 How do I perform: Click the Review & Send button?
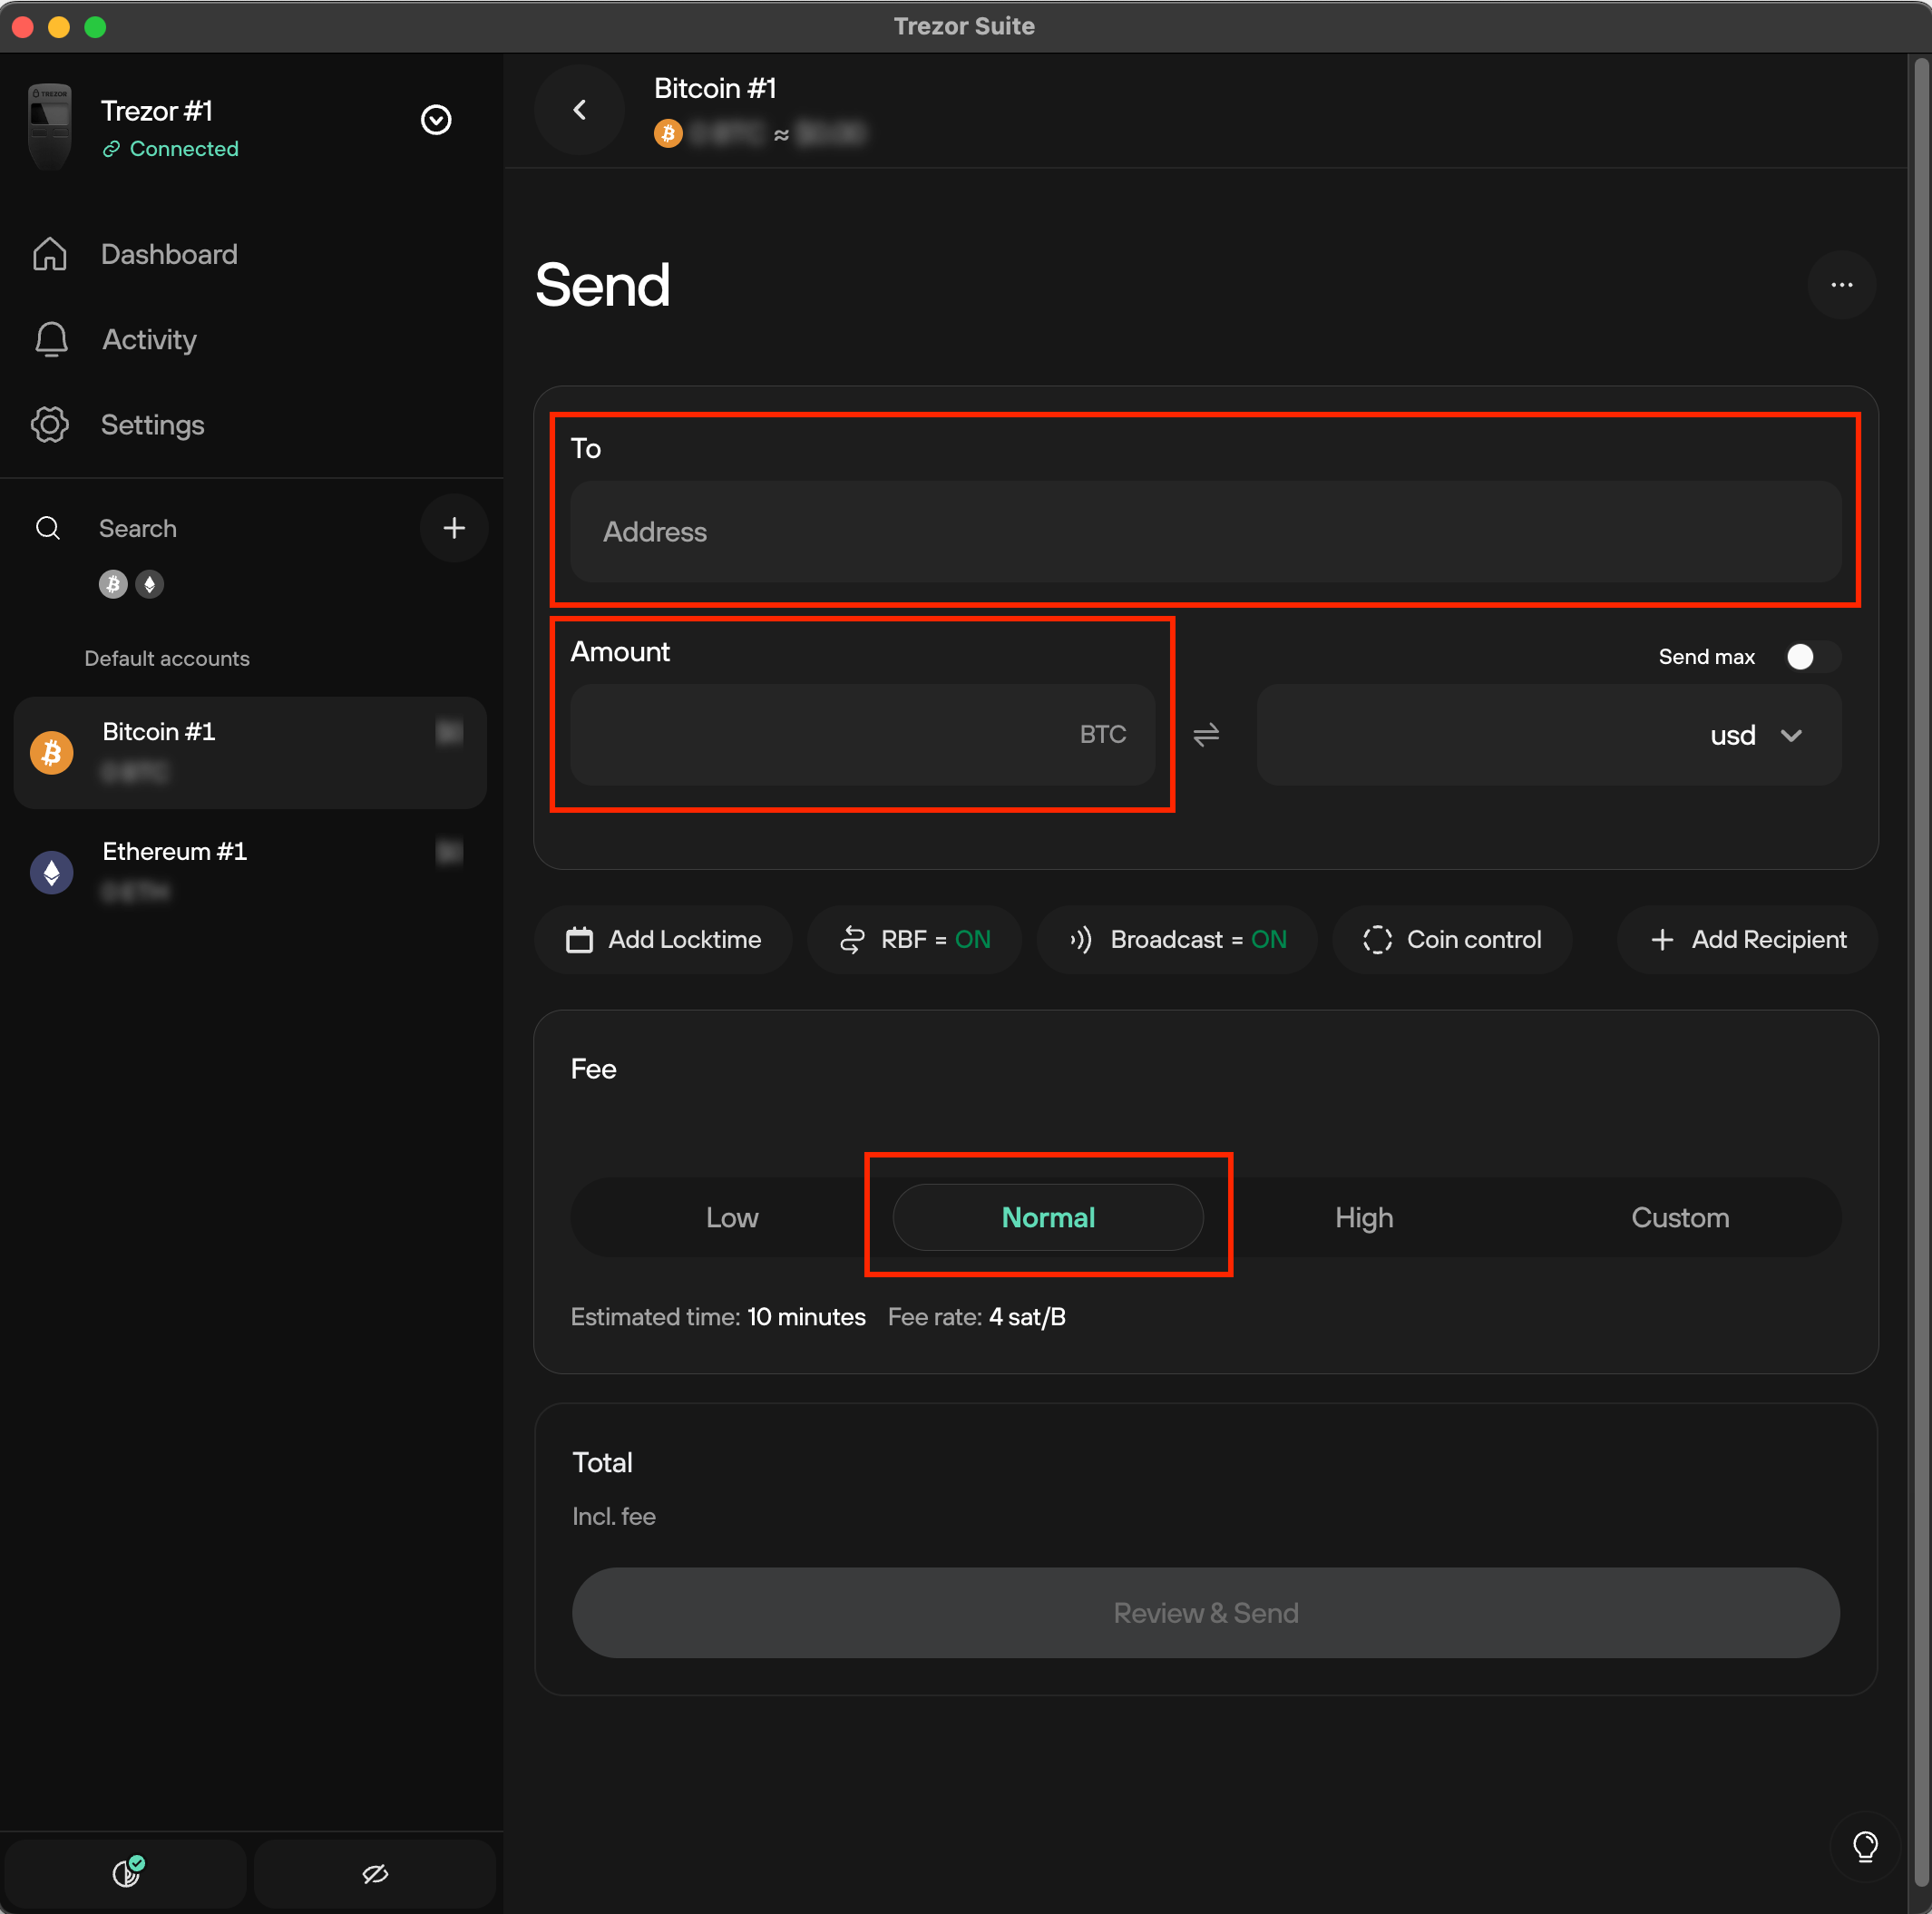1205,1612
